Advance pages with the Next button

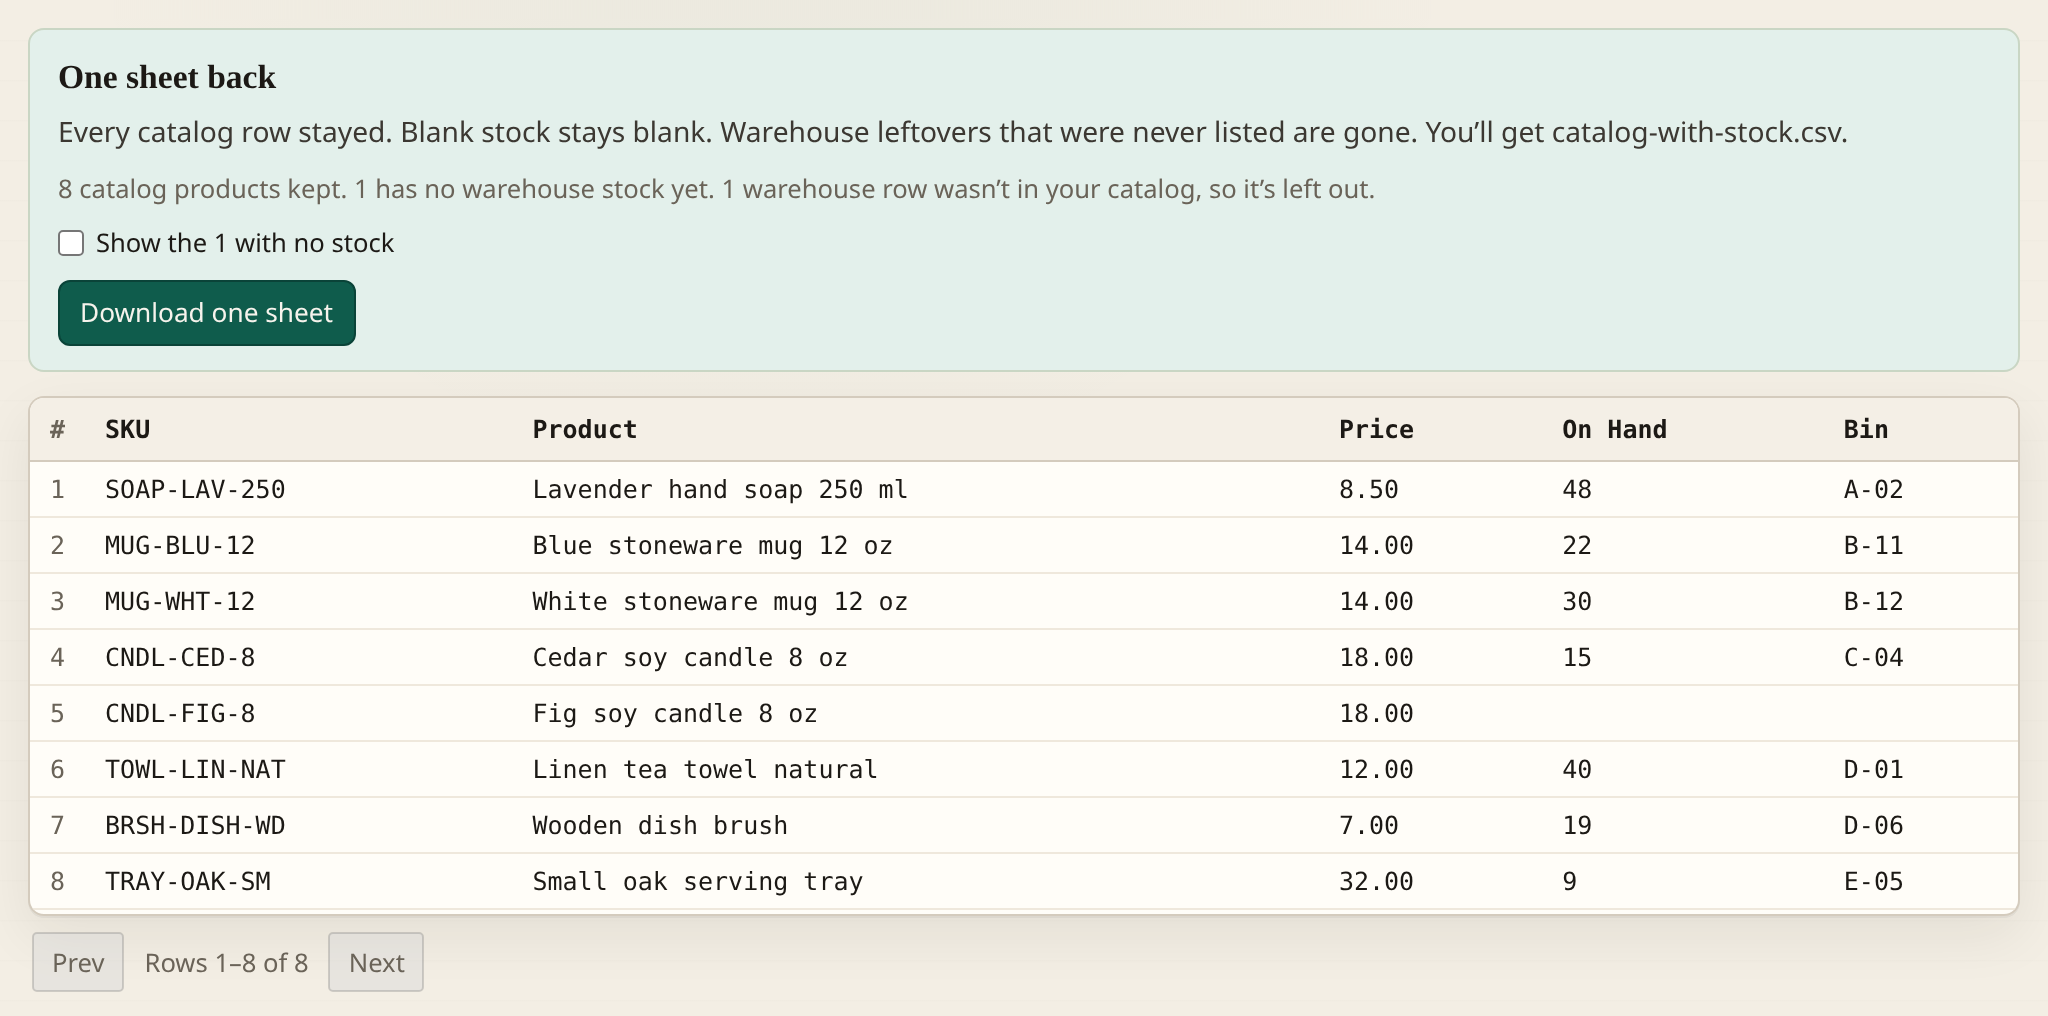click(376, 962)
